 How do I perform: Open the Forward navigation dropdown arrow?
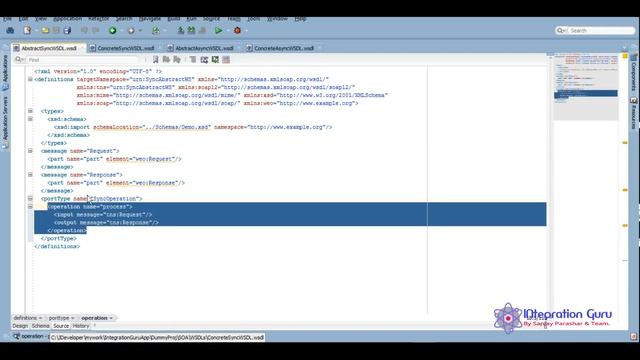pos(140,31)
